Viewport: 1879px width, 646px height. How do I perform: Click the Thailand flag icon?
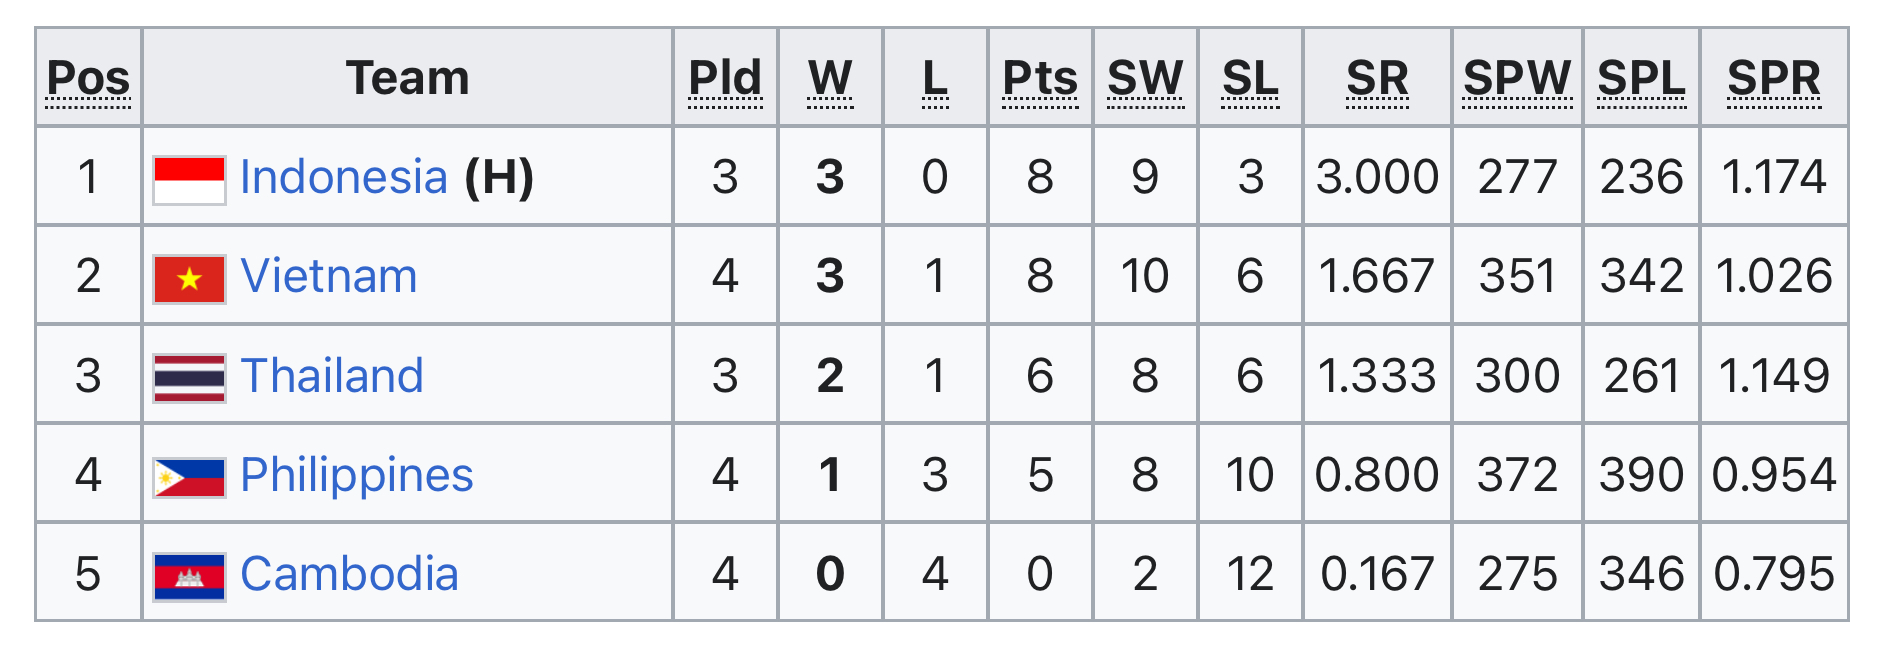click(189, 378)
